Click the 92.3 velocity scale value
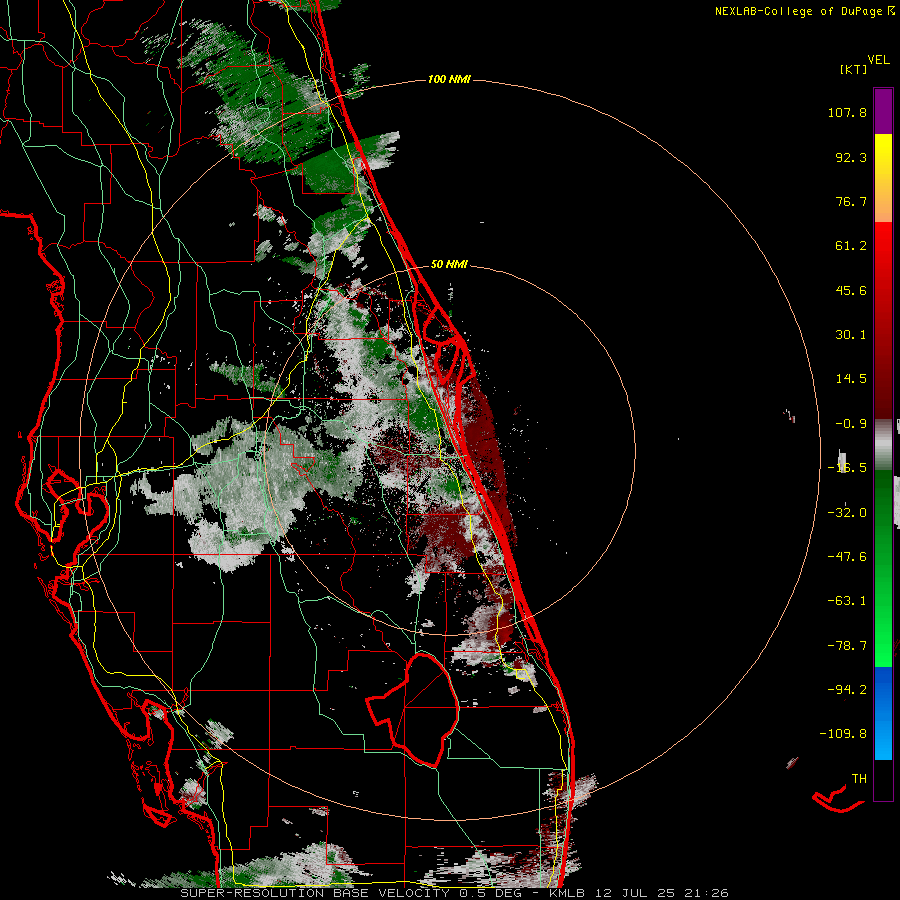Screen dimensions: 900x900 tap(851, 157)
